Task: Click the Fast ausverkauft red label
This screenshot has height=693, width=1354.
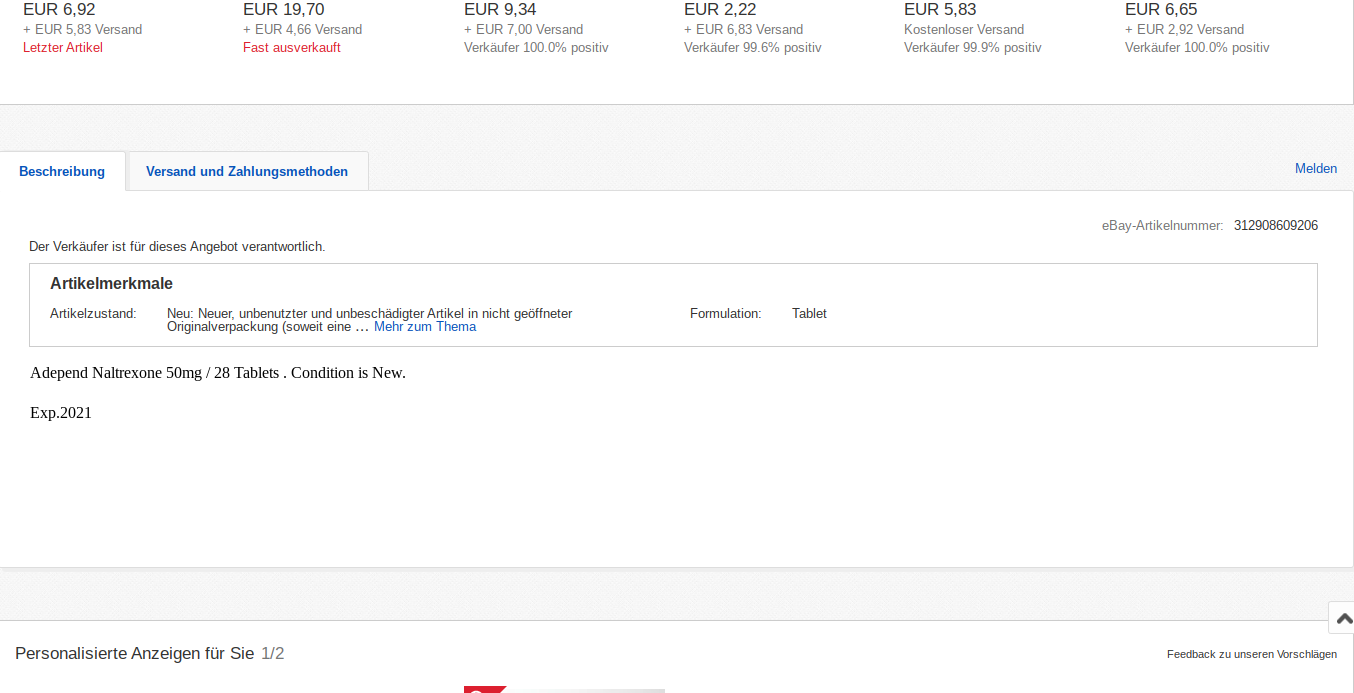Action: click(x=291, y=48)
